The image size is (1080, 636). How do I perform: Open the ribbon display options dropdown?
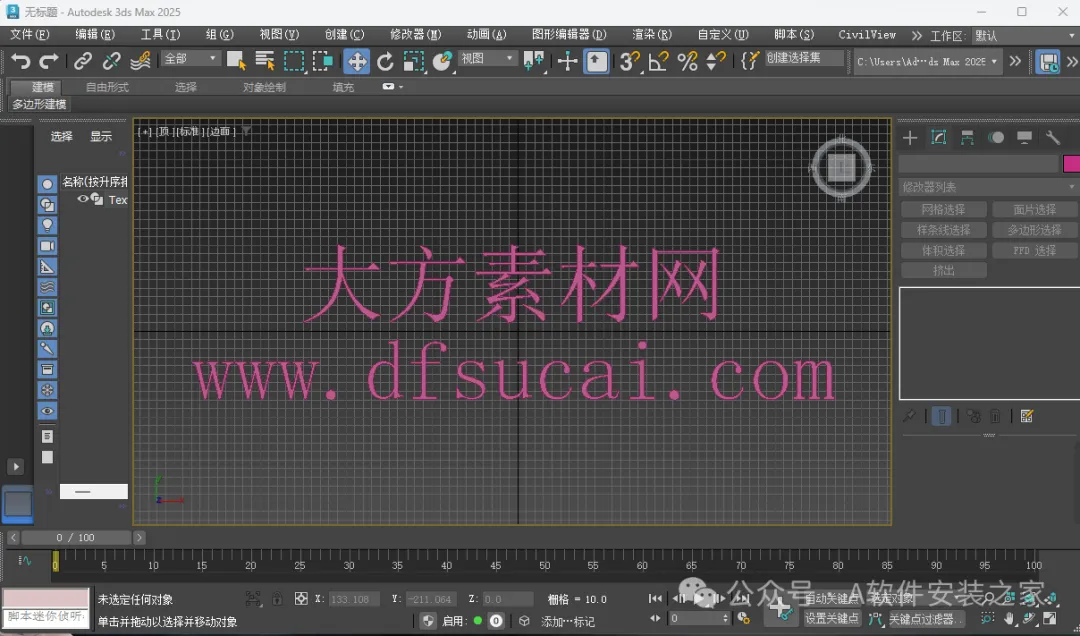[393, 87]
